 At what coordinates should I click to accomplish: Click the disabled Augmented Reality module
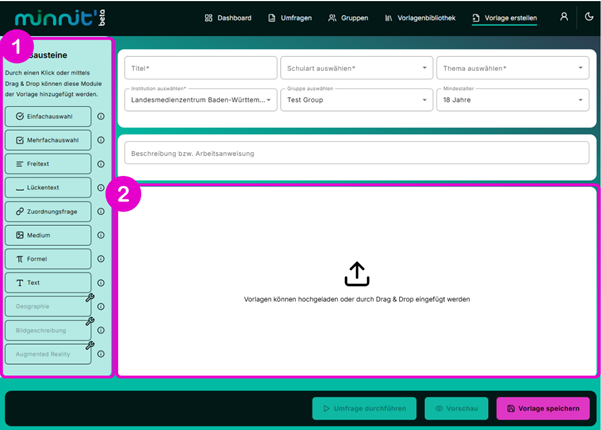48,354
